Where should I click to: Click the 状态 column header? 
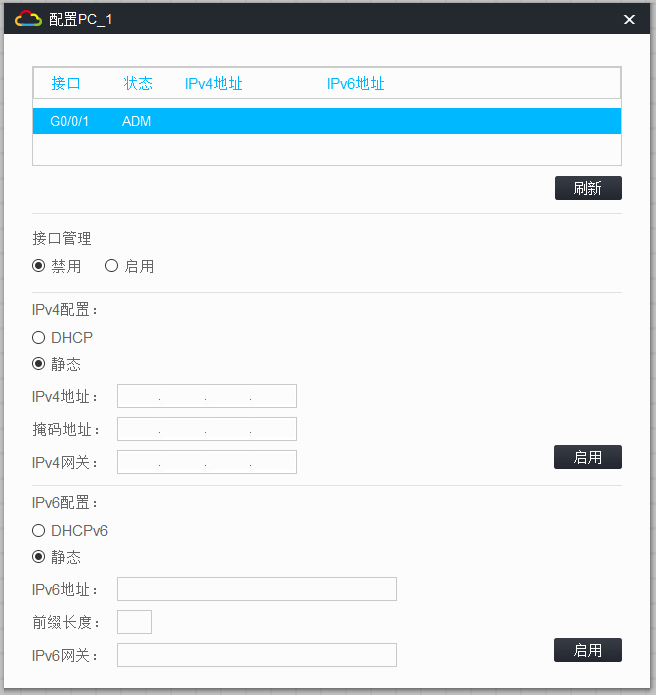click(138, 83)
